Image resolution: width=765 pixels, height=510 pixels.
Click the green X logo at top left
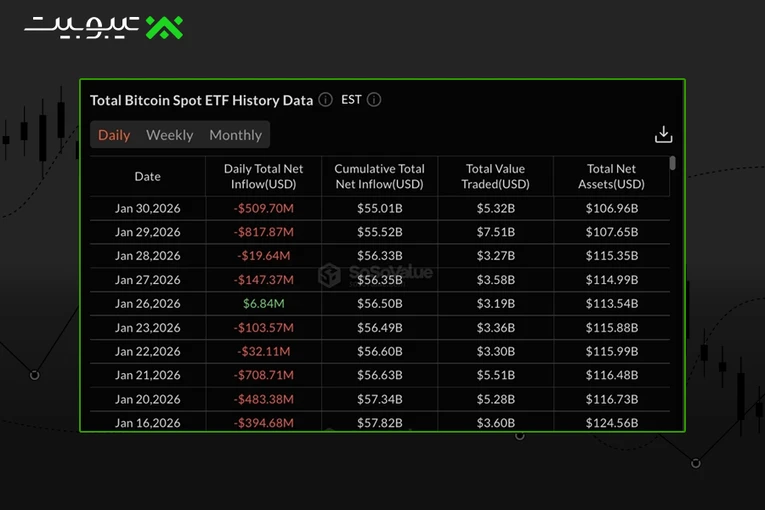coord(164,27)
